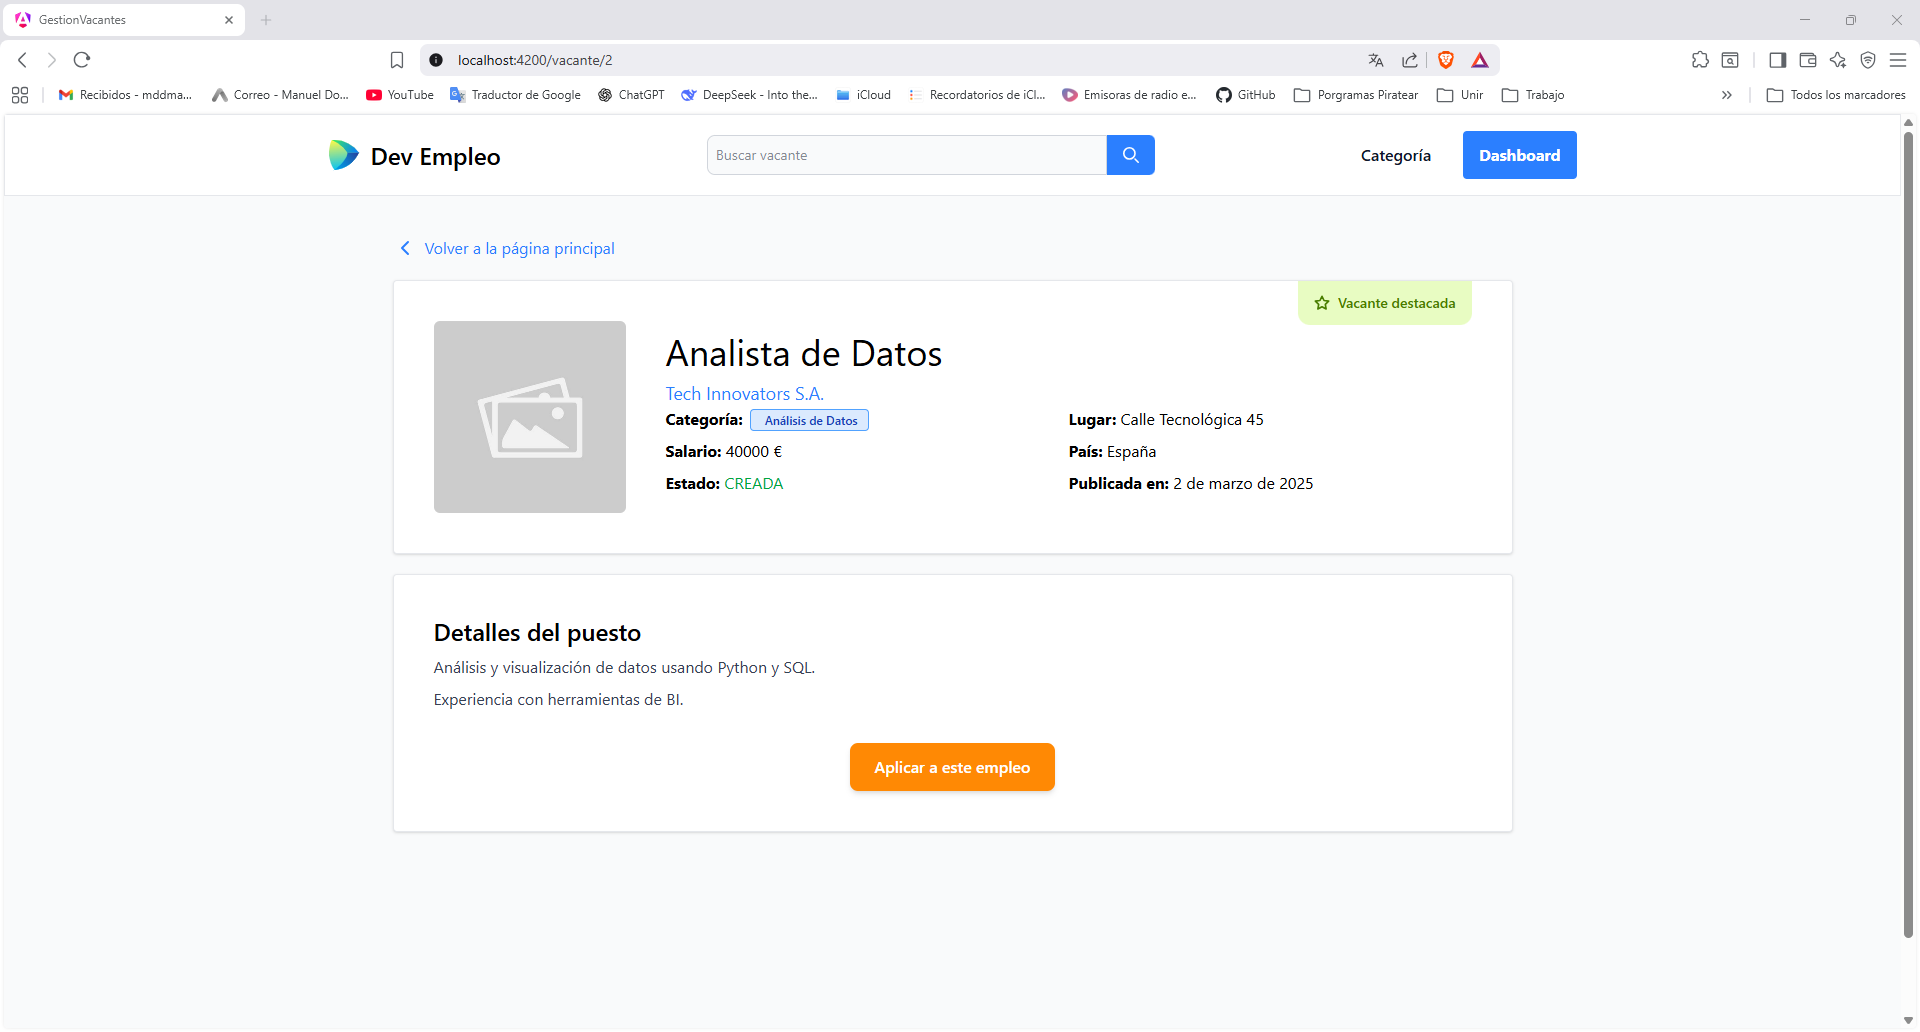Viewport: 1920px width, 1032px height.
Task: Open the Brave Wallet icon
Action: [1808, 60]
